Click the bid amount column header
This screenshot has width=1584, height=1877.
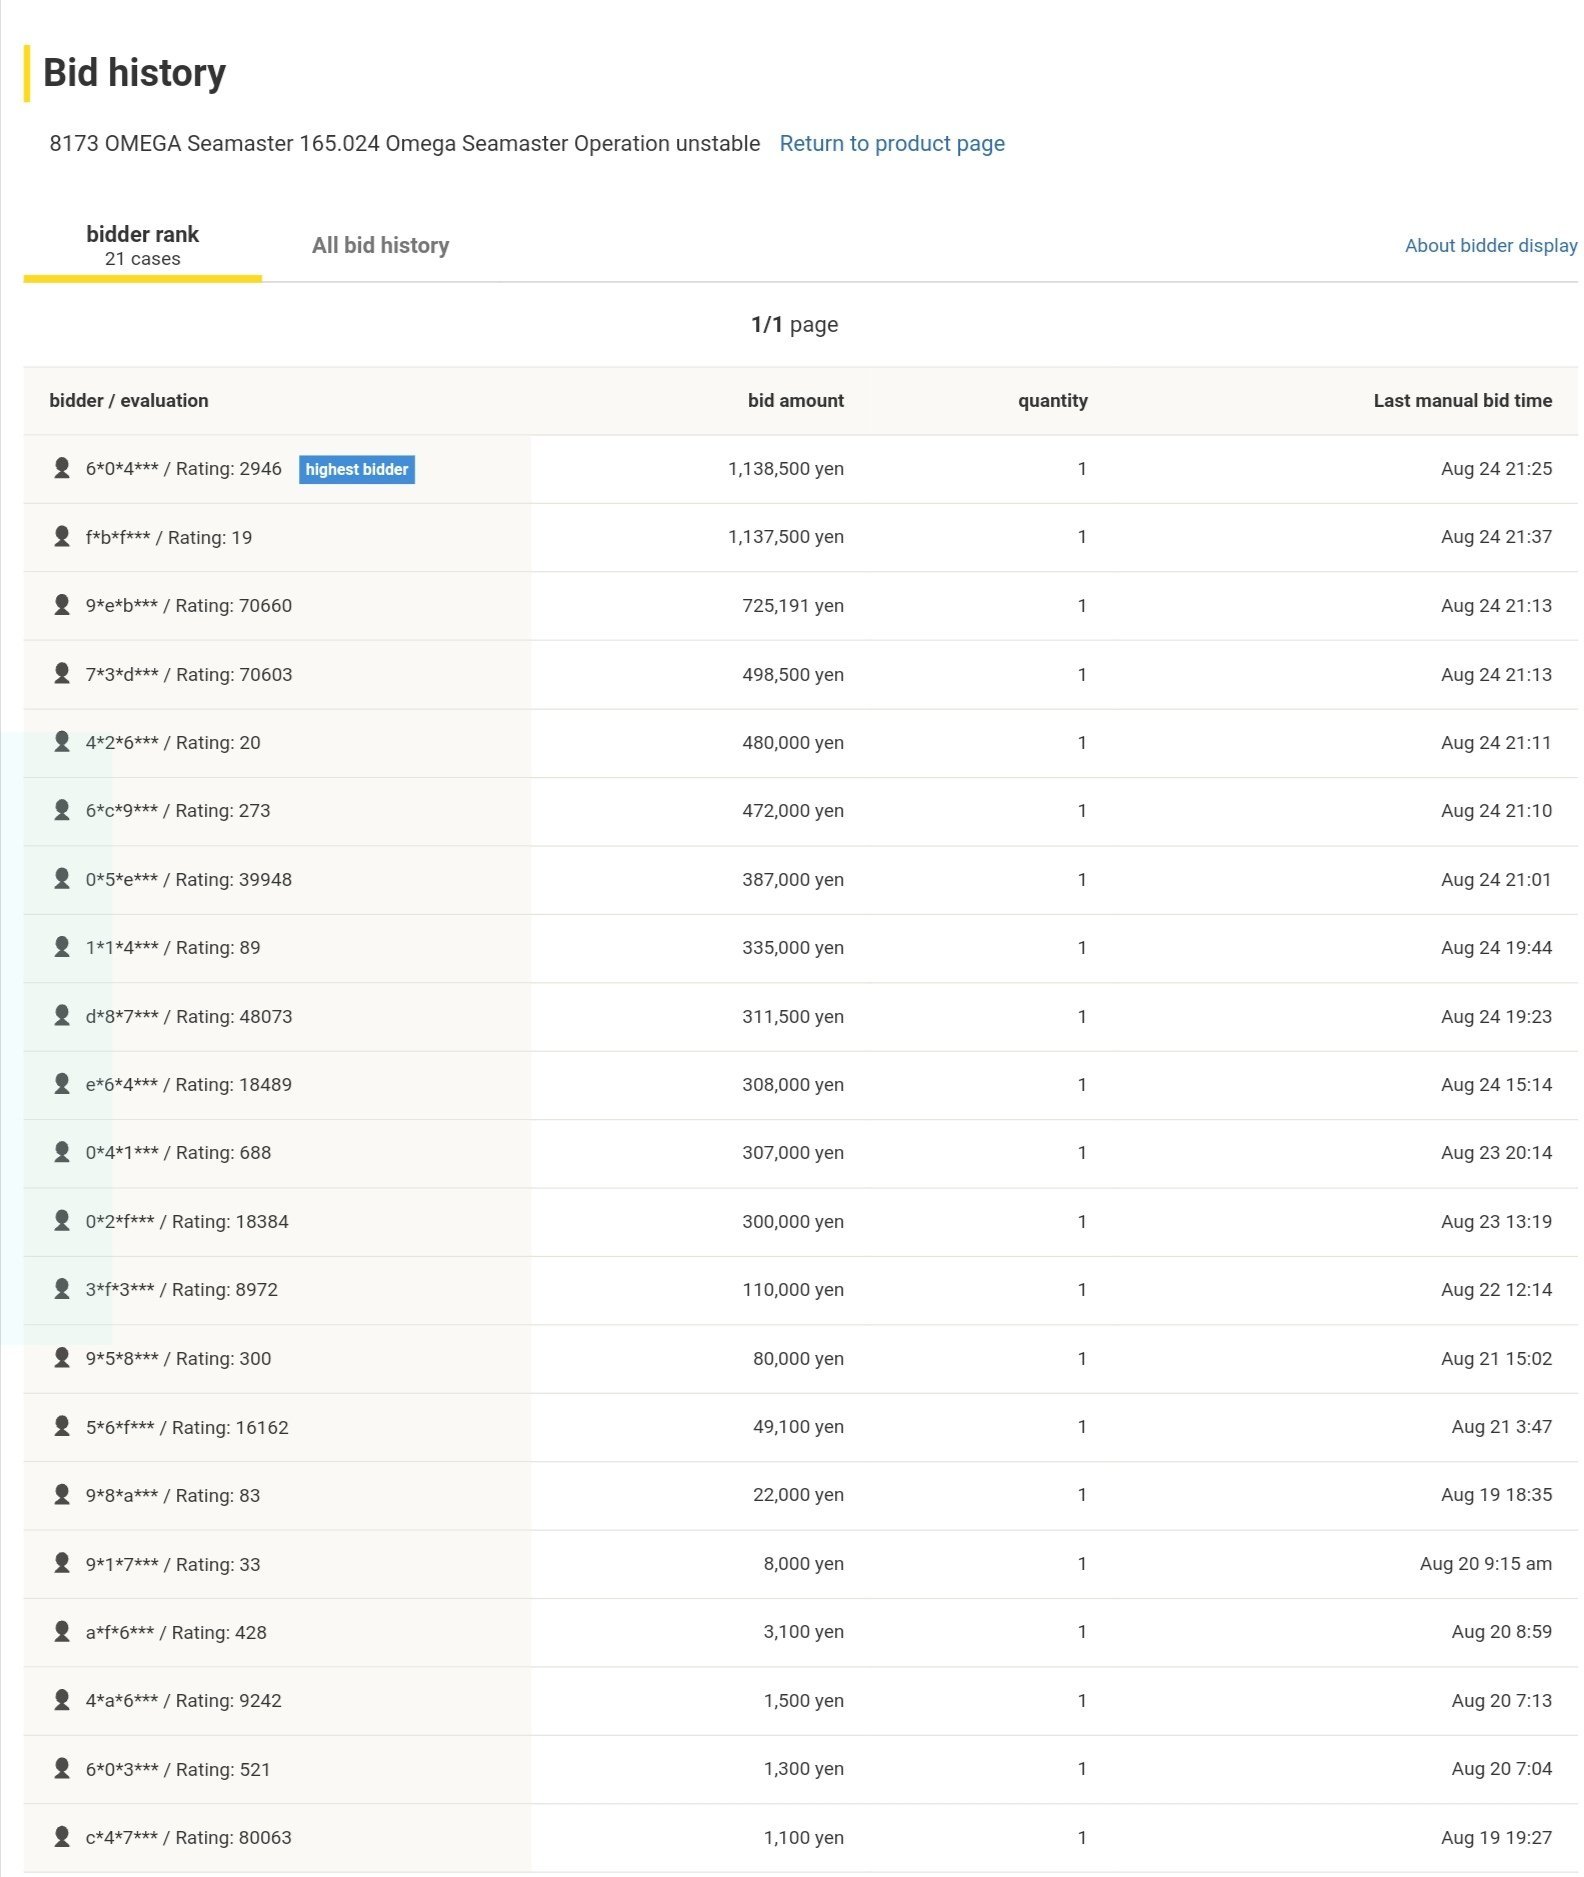tap(795, 401)
